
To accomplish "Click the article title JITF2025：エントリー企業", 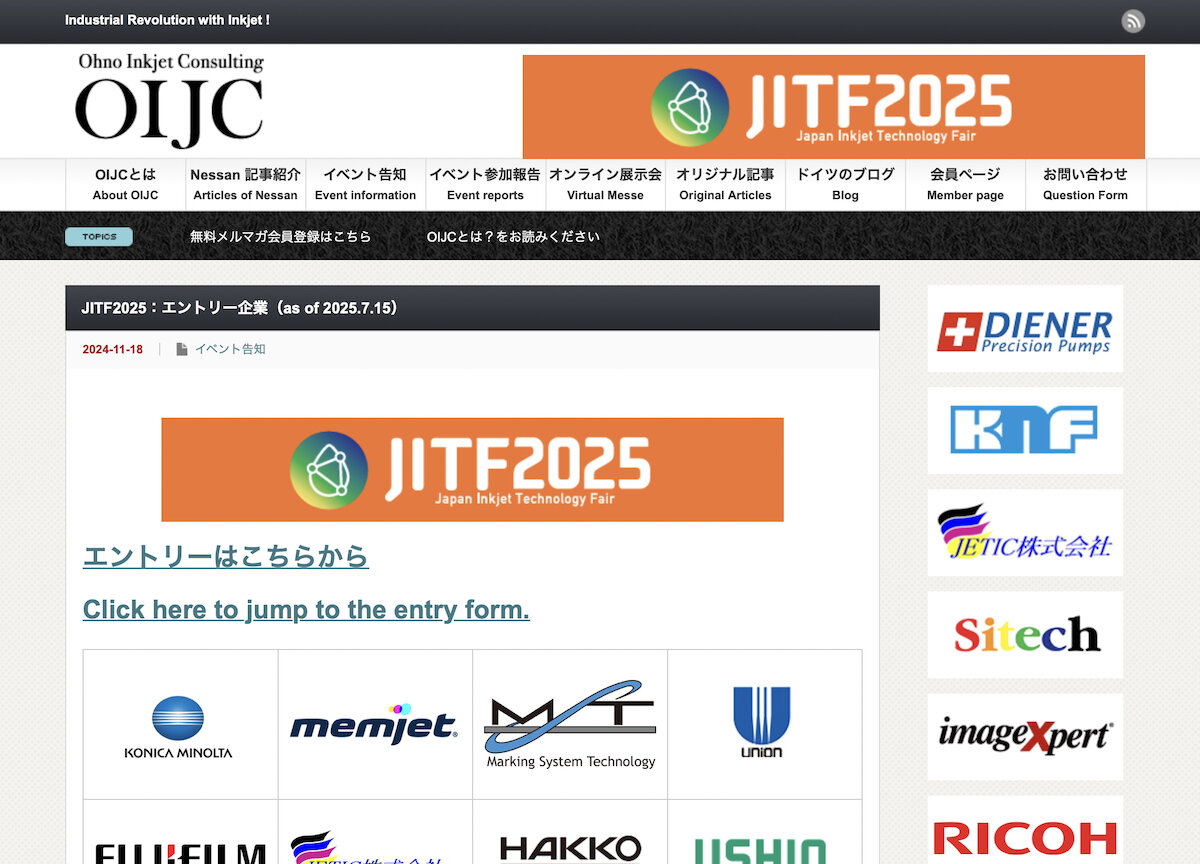I will coord(241,308).
